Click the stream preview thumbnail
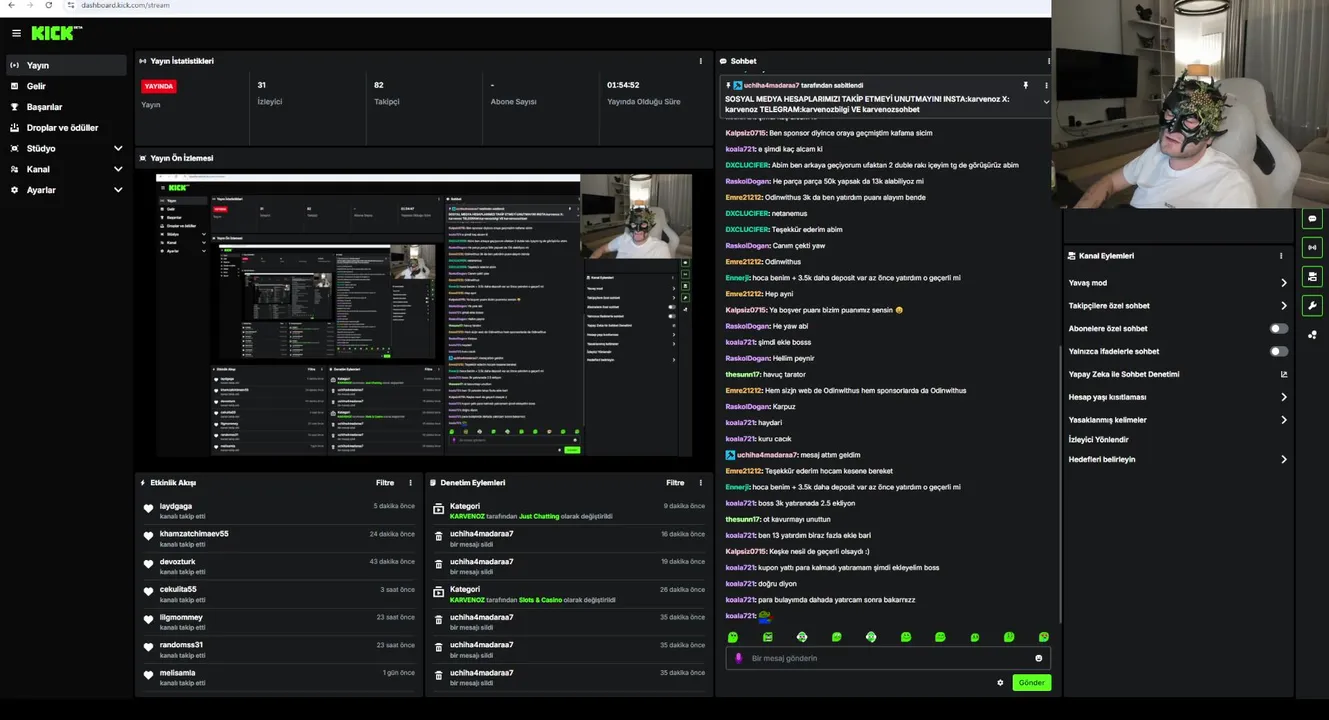This screenshot has width=1329, height=720. (x=424, y=316)
